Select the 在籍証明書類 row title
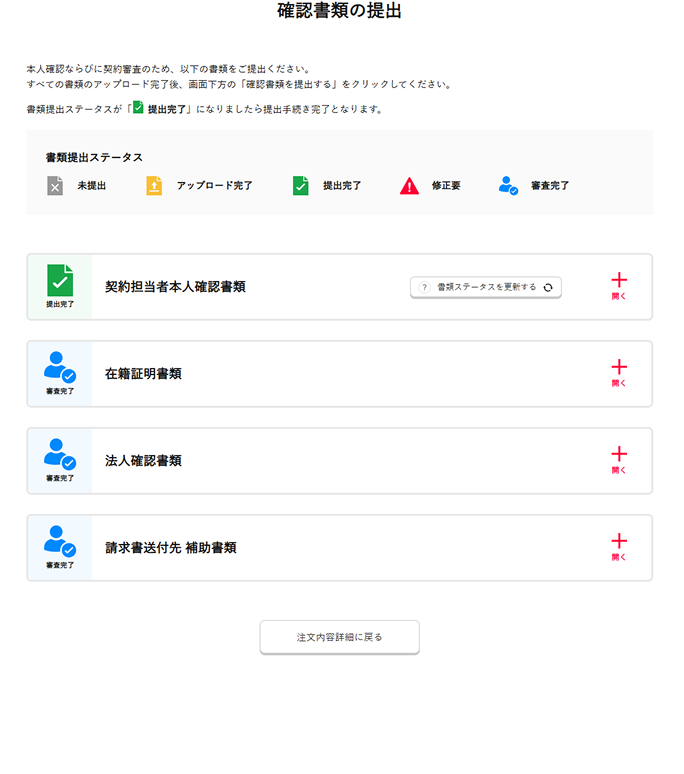The image size is (684, 774). click(x=143, y=374)
